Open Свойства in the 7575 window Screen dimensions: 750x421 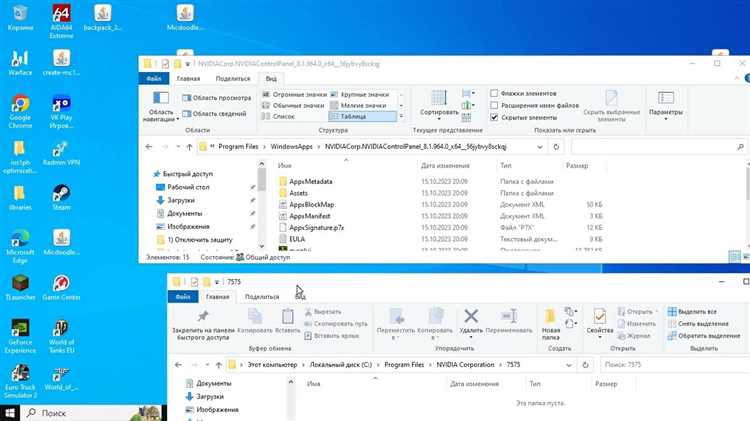(x=600, y=322)
